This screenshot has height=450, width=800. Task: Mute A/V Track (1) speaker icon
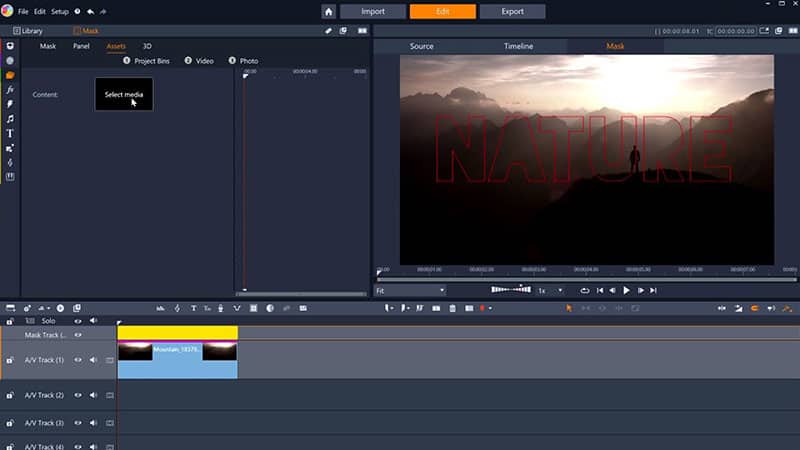[x=93, y=359]
